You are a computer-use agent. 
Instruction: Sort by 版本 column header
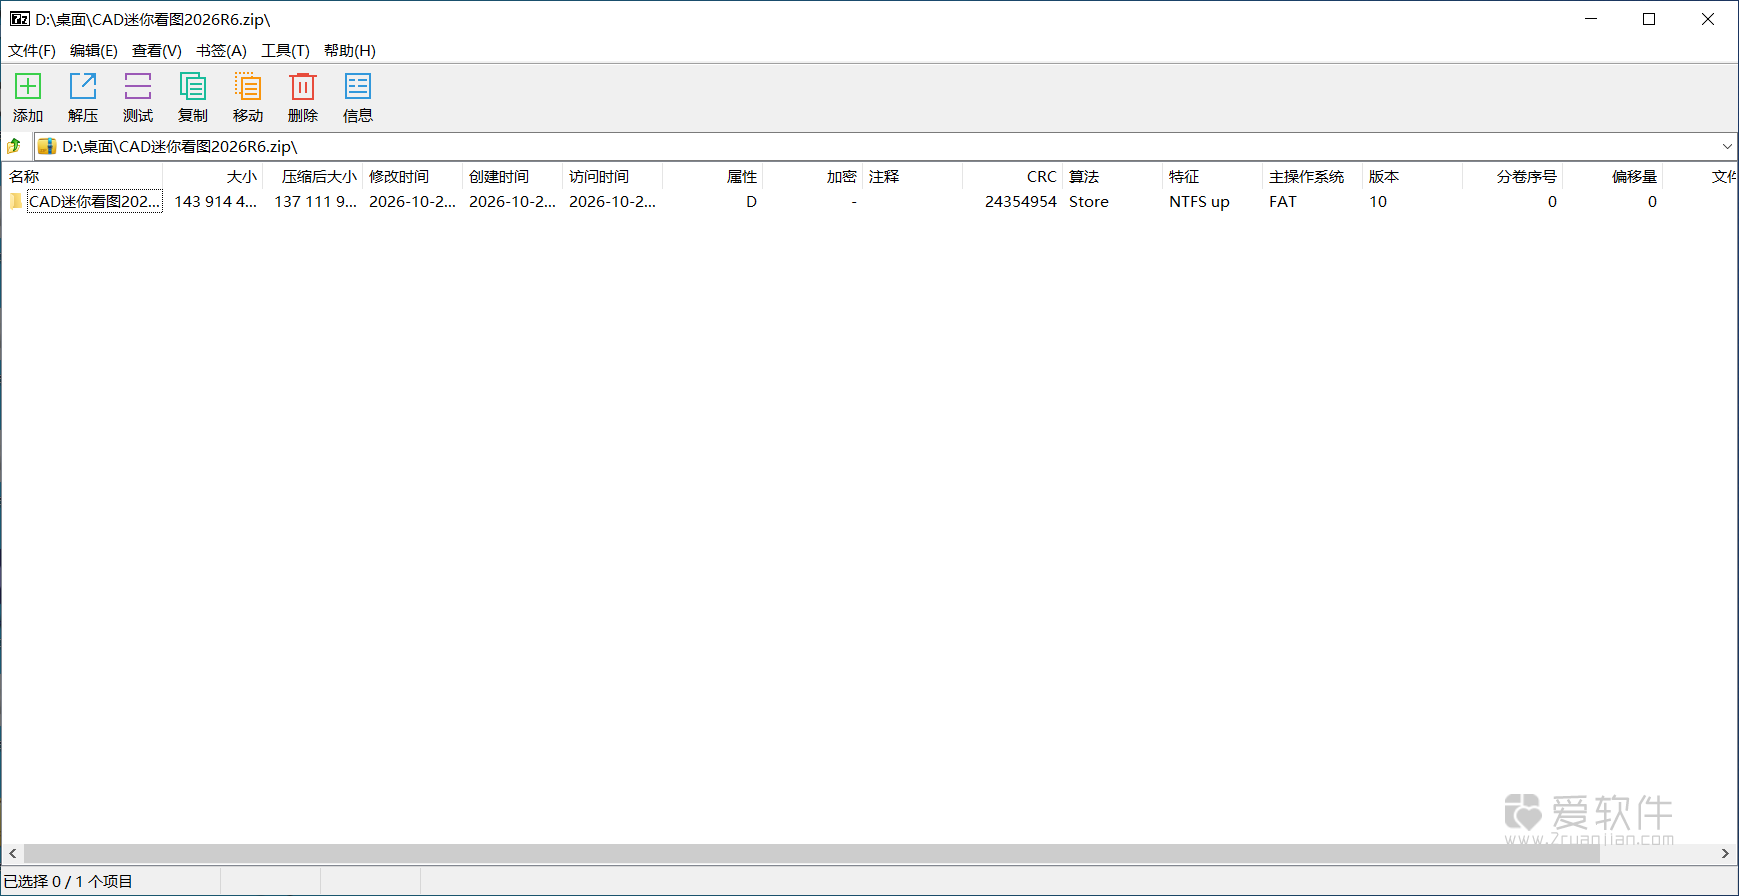(1412, 176)
